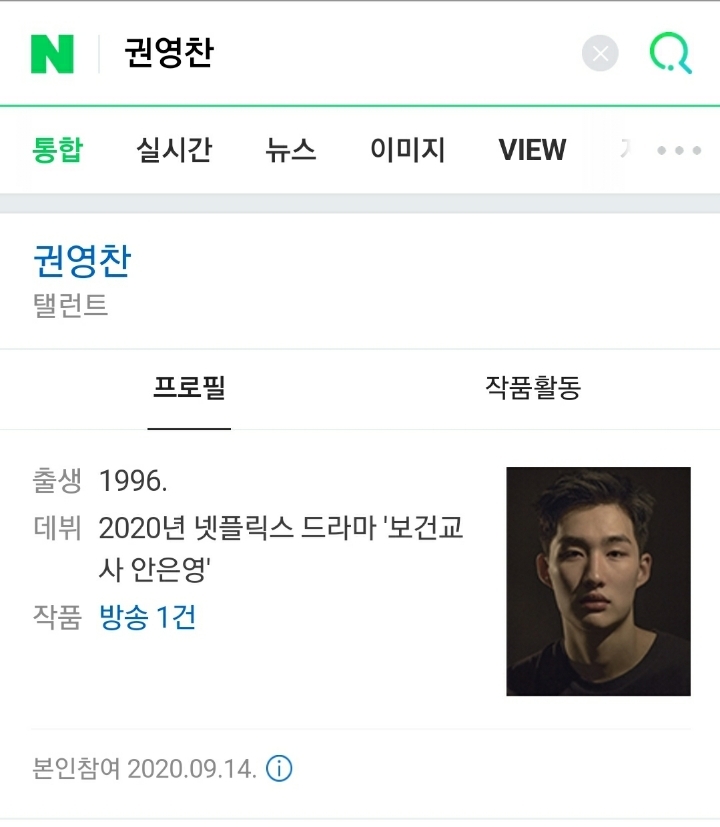Click the blue 권영찬 name heading
The height and width of the screenshot is (827, 720).
tap(82, 262)
